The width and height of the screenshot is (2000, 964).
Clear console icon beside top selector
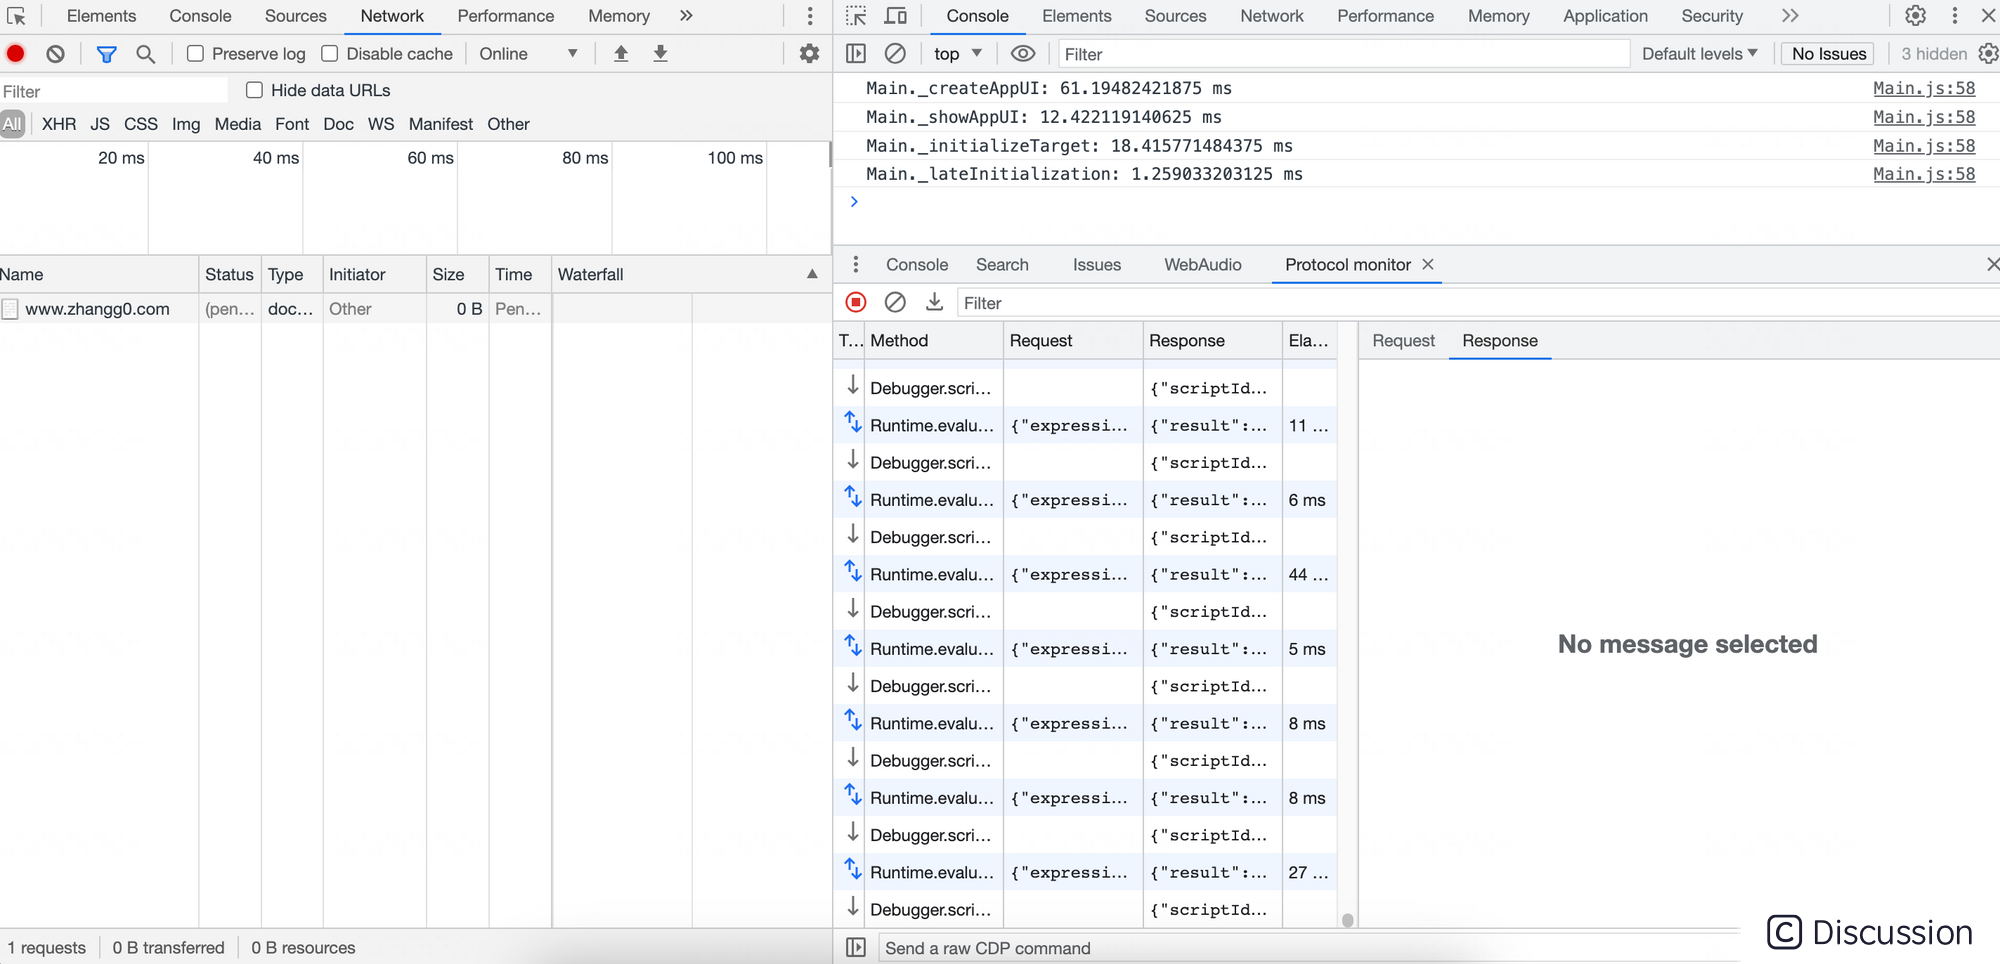coord(896,54)
